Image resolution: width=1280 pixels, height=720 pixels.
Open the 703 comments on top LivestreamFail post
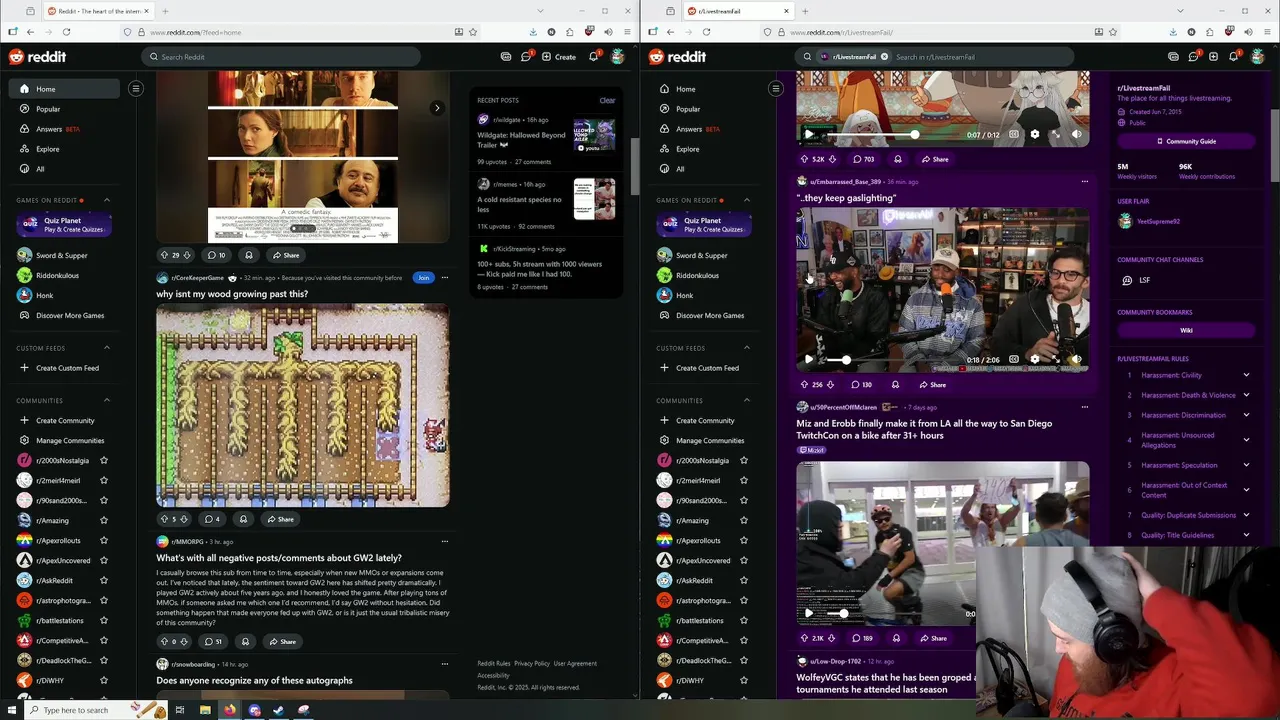point(863,159)
